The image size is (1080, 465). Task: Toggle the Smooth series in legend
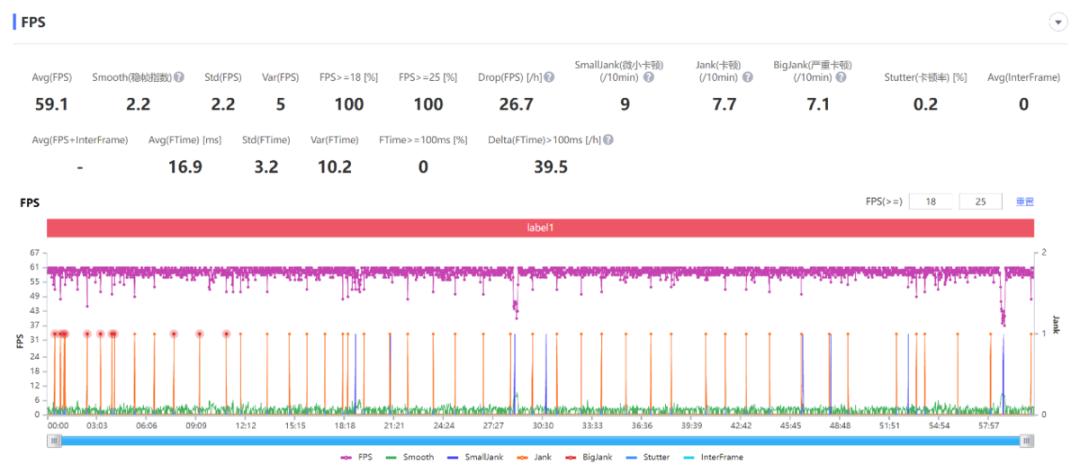(x=410, y=457)
